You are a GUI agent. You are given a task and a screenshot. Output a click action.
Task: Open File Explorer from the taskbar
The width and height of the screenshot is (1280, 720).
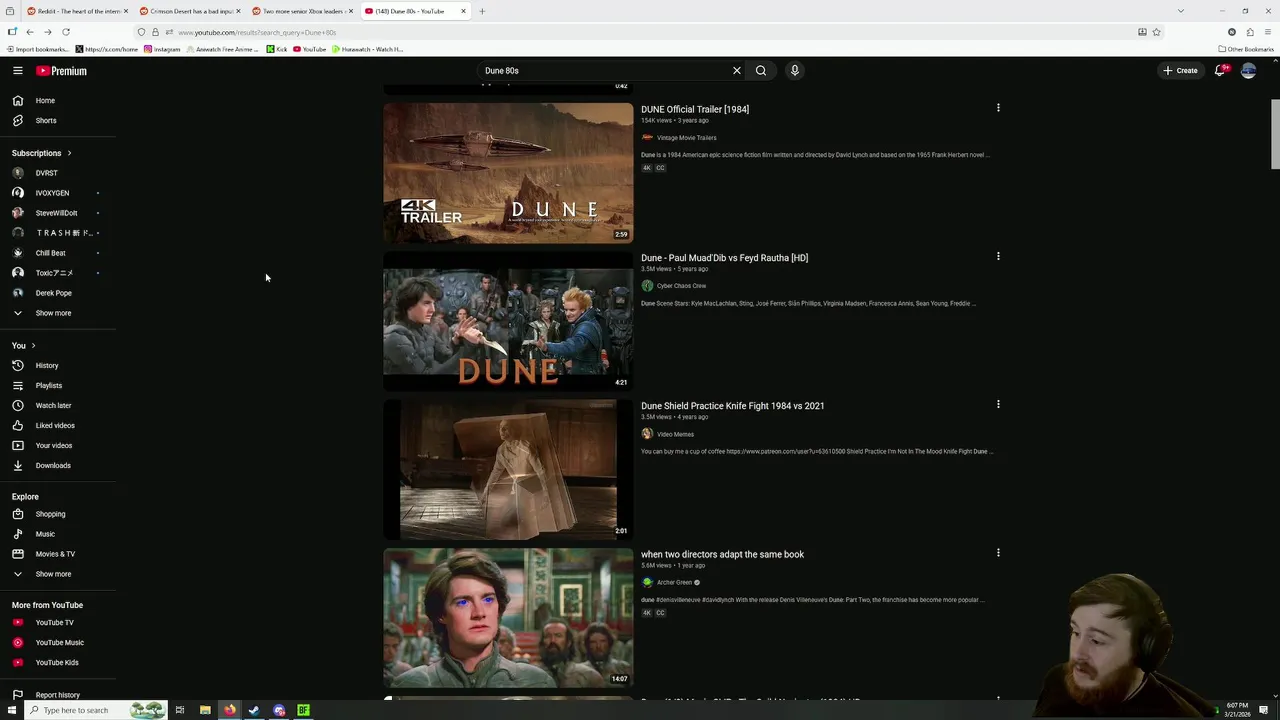tap(205, 710)
